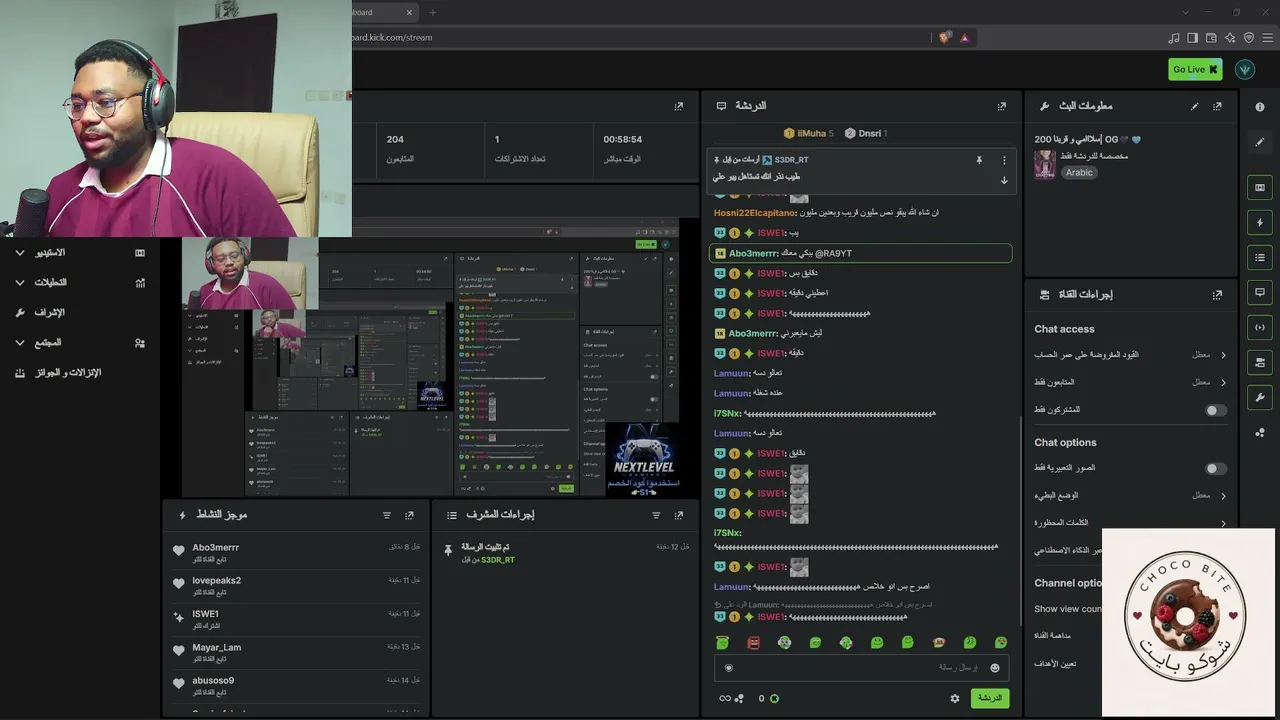Viewport: 1280px width, 720px height.
Task: Toggle the stream preview panel icon in right sidebar
Action: 1260,187
